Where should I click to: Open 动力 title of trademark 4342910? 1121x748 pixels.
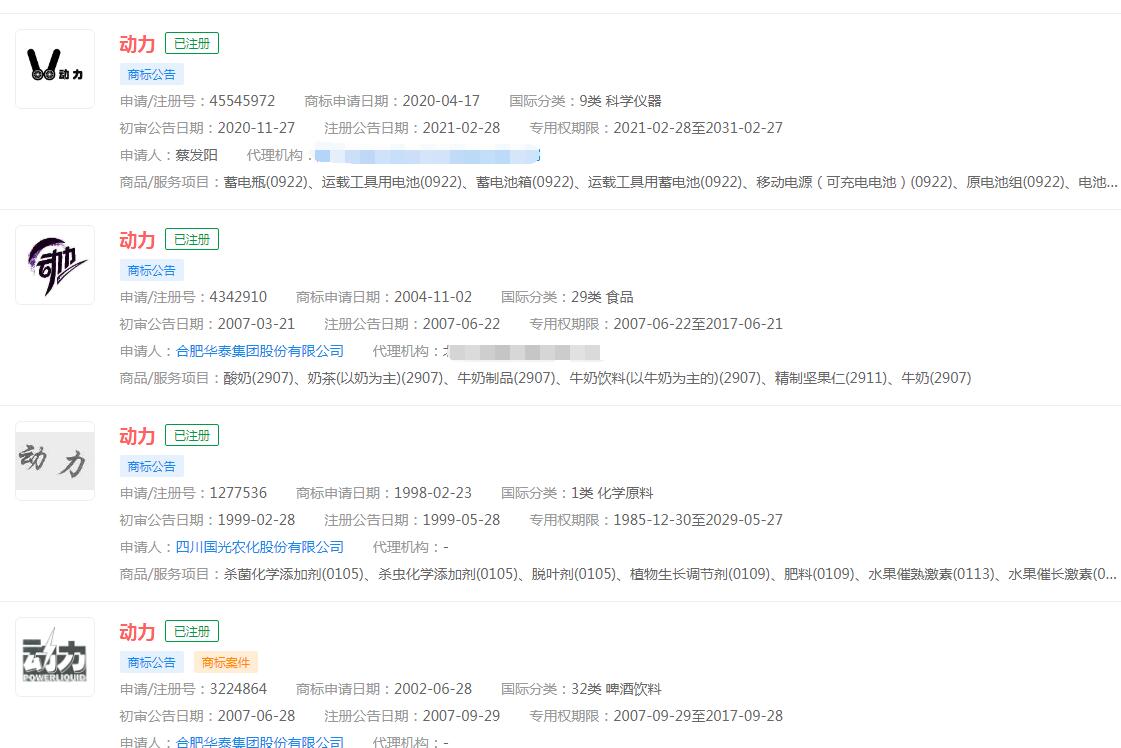click(137, 240)
